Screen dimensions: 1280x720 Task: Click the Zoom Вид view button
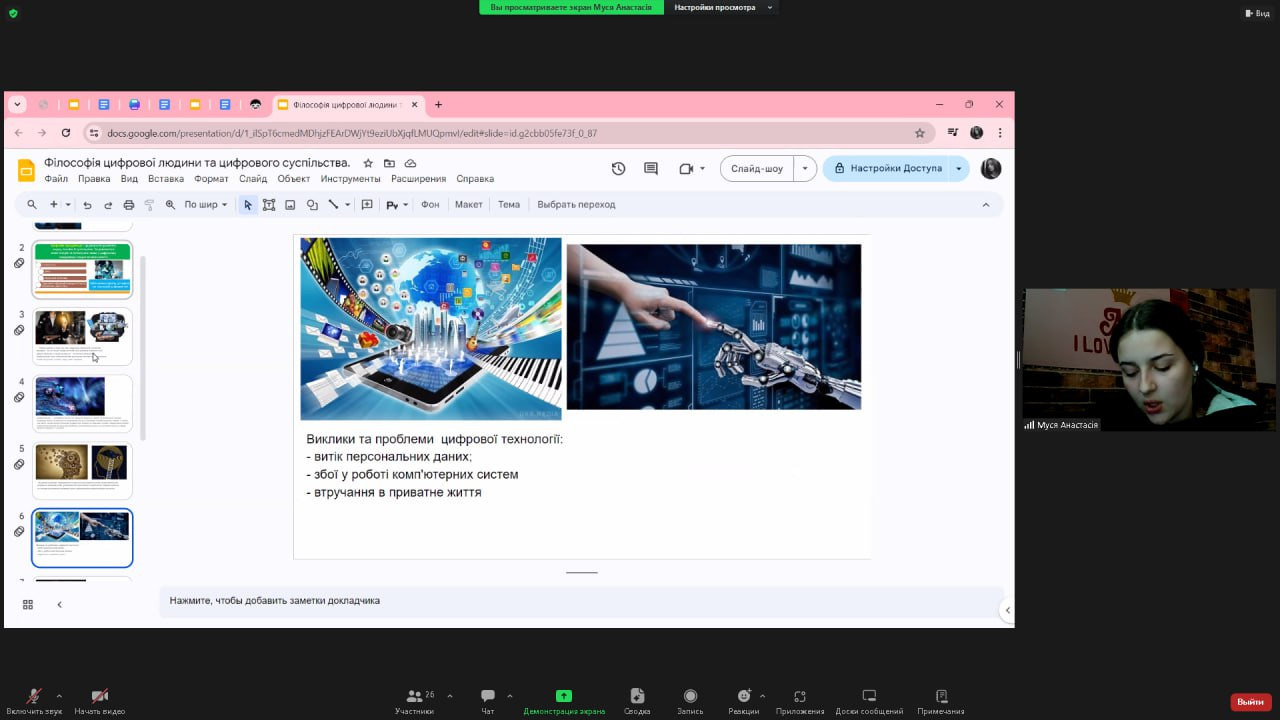point(1257,13)
